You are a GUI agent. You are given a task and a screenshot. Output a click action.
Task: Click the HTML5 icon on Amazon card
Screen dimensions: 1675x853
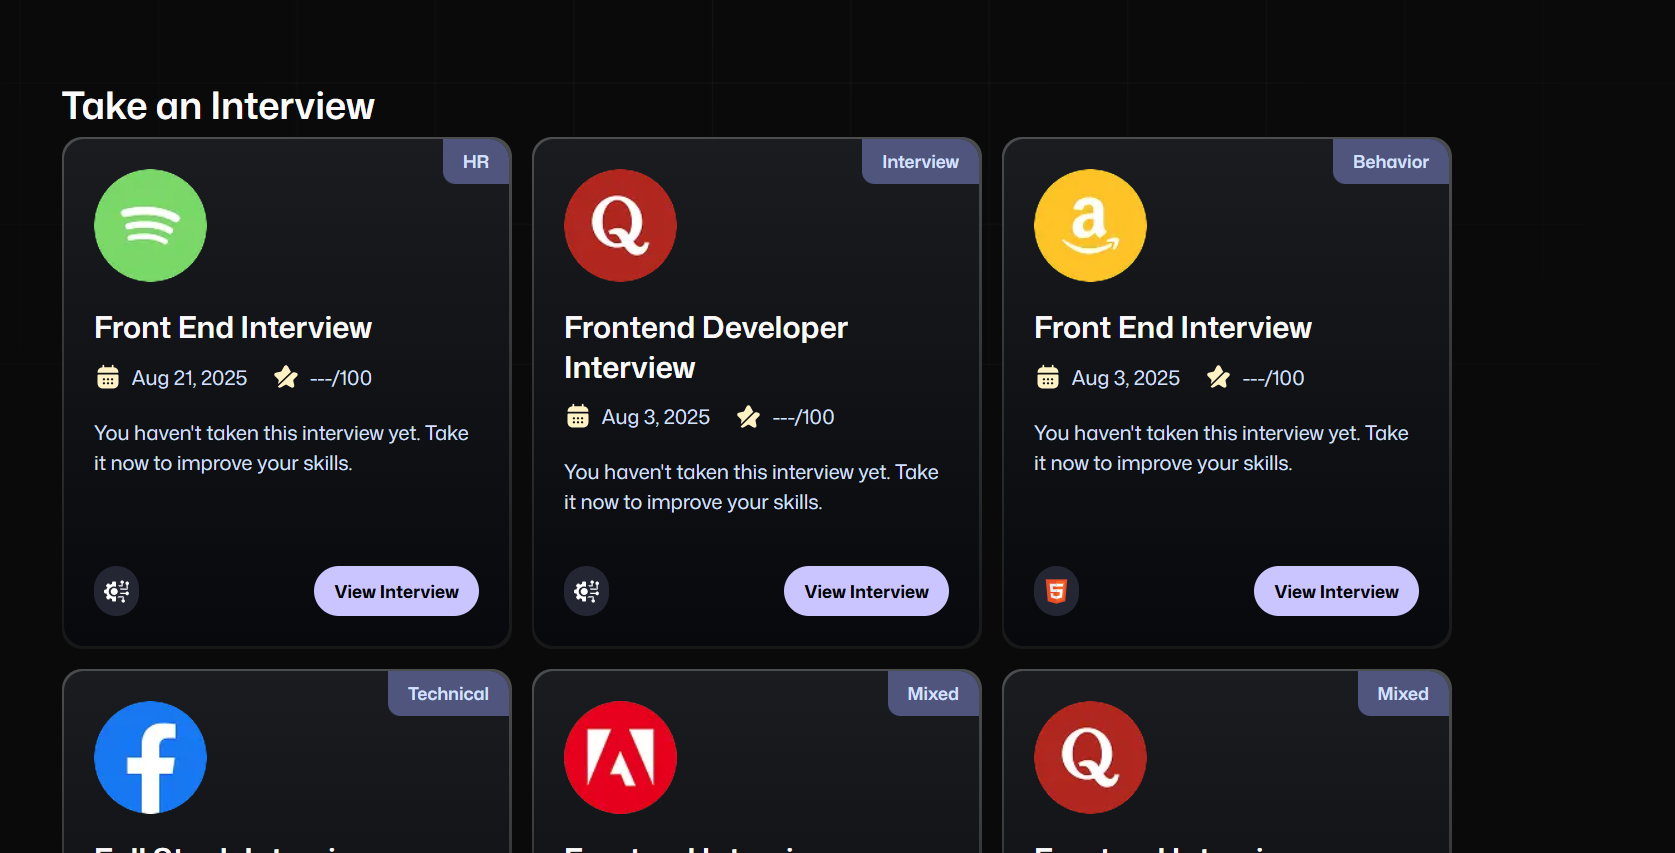pos(1057,591)
